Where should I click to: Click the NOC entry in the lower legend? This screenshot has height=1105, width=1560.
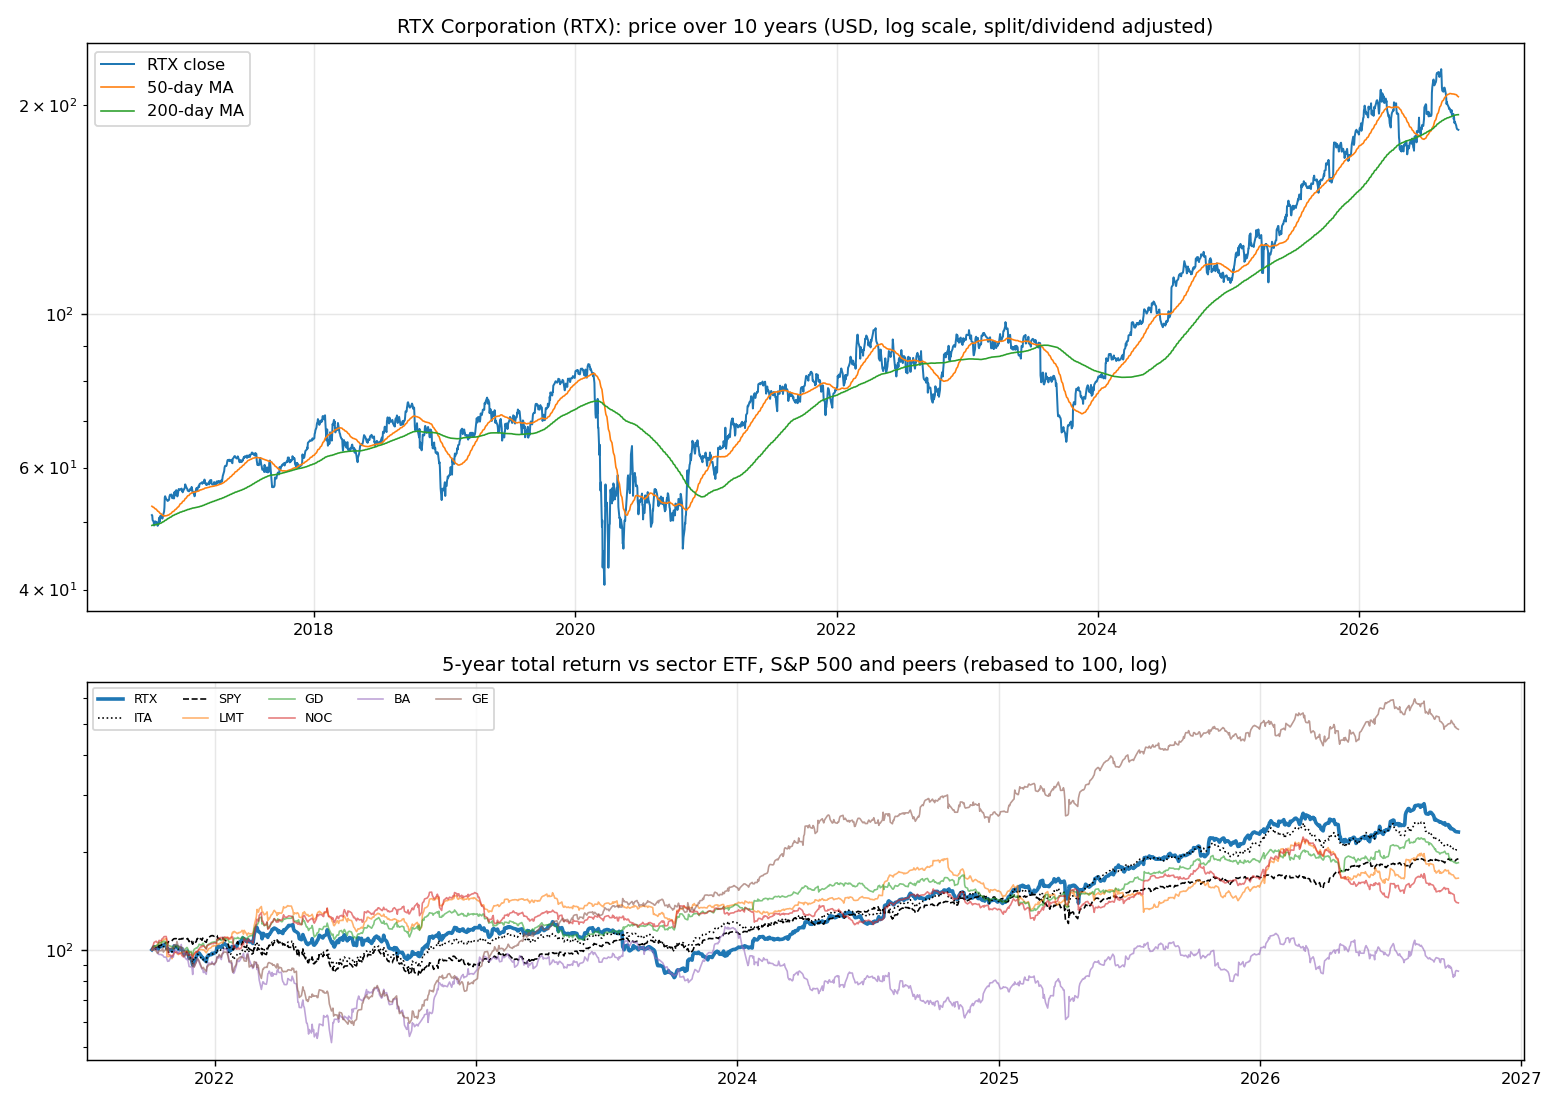(x=301, y=718)
